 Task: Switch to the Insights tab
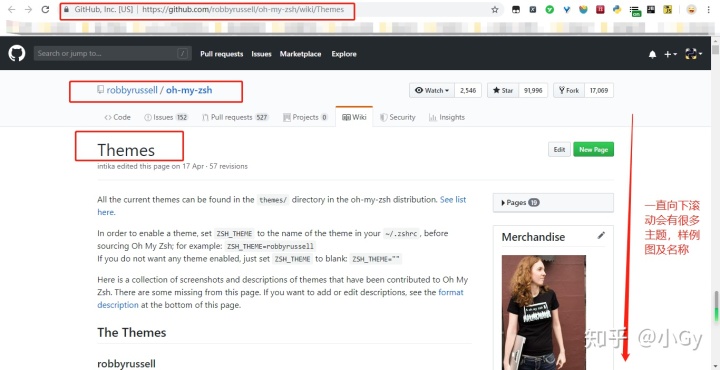point(447,117)
